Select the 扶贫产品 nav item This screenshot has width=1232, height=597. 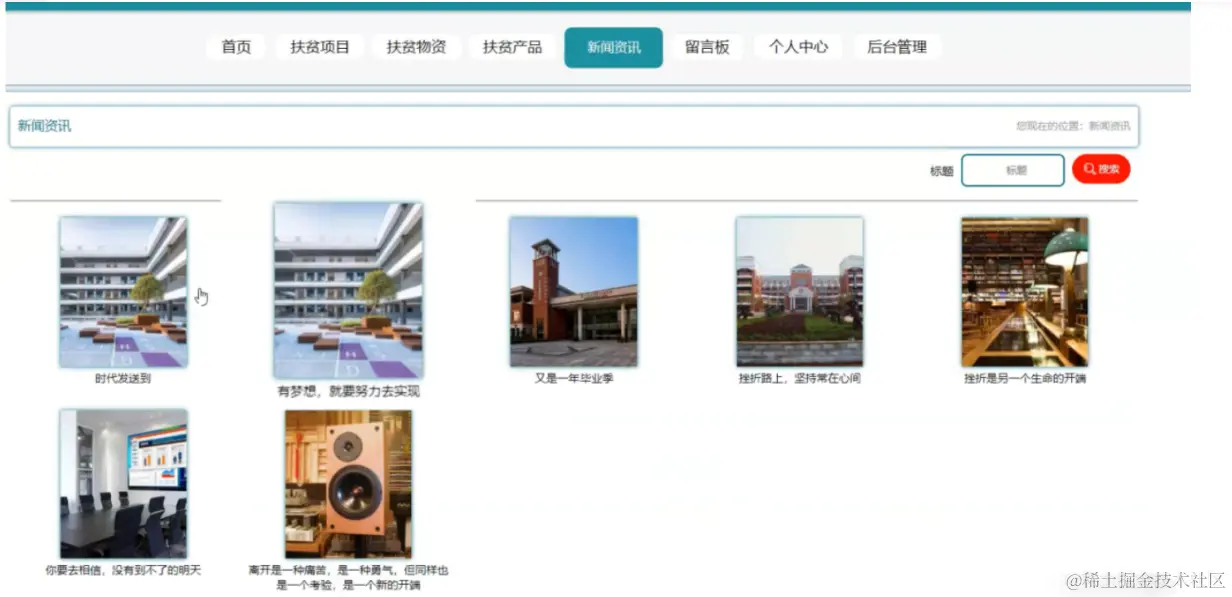tap(512, 47)
